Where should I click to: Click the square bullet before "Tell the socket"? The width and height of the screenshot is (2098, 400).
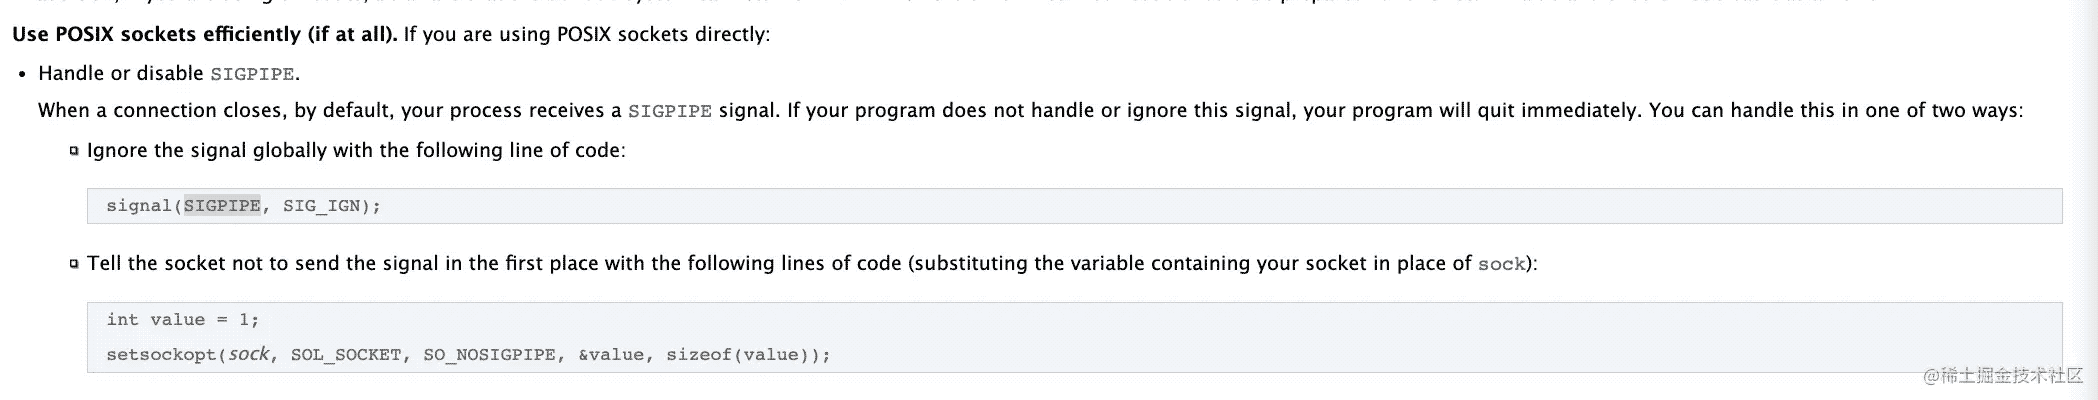[x=74, y=264]
